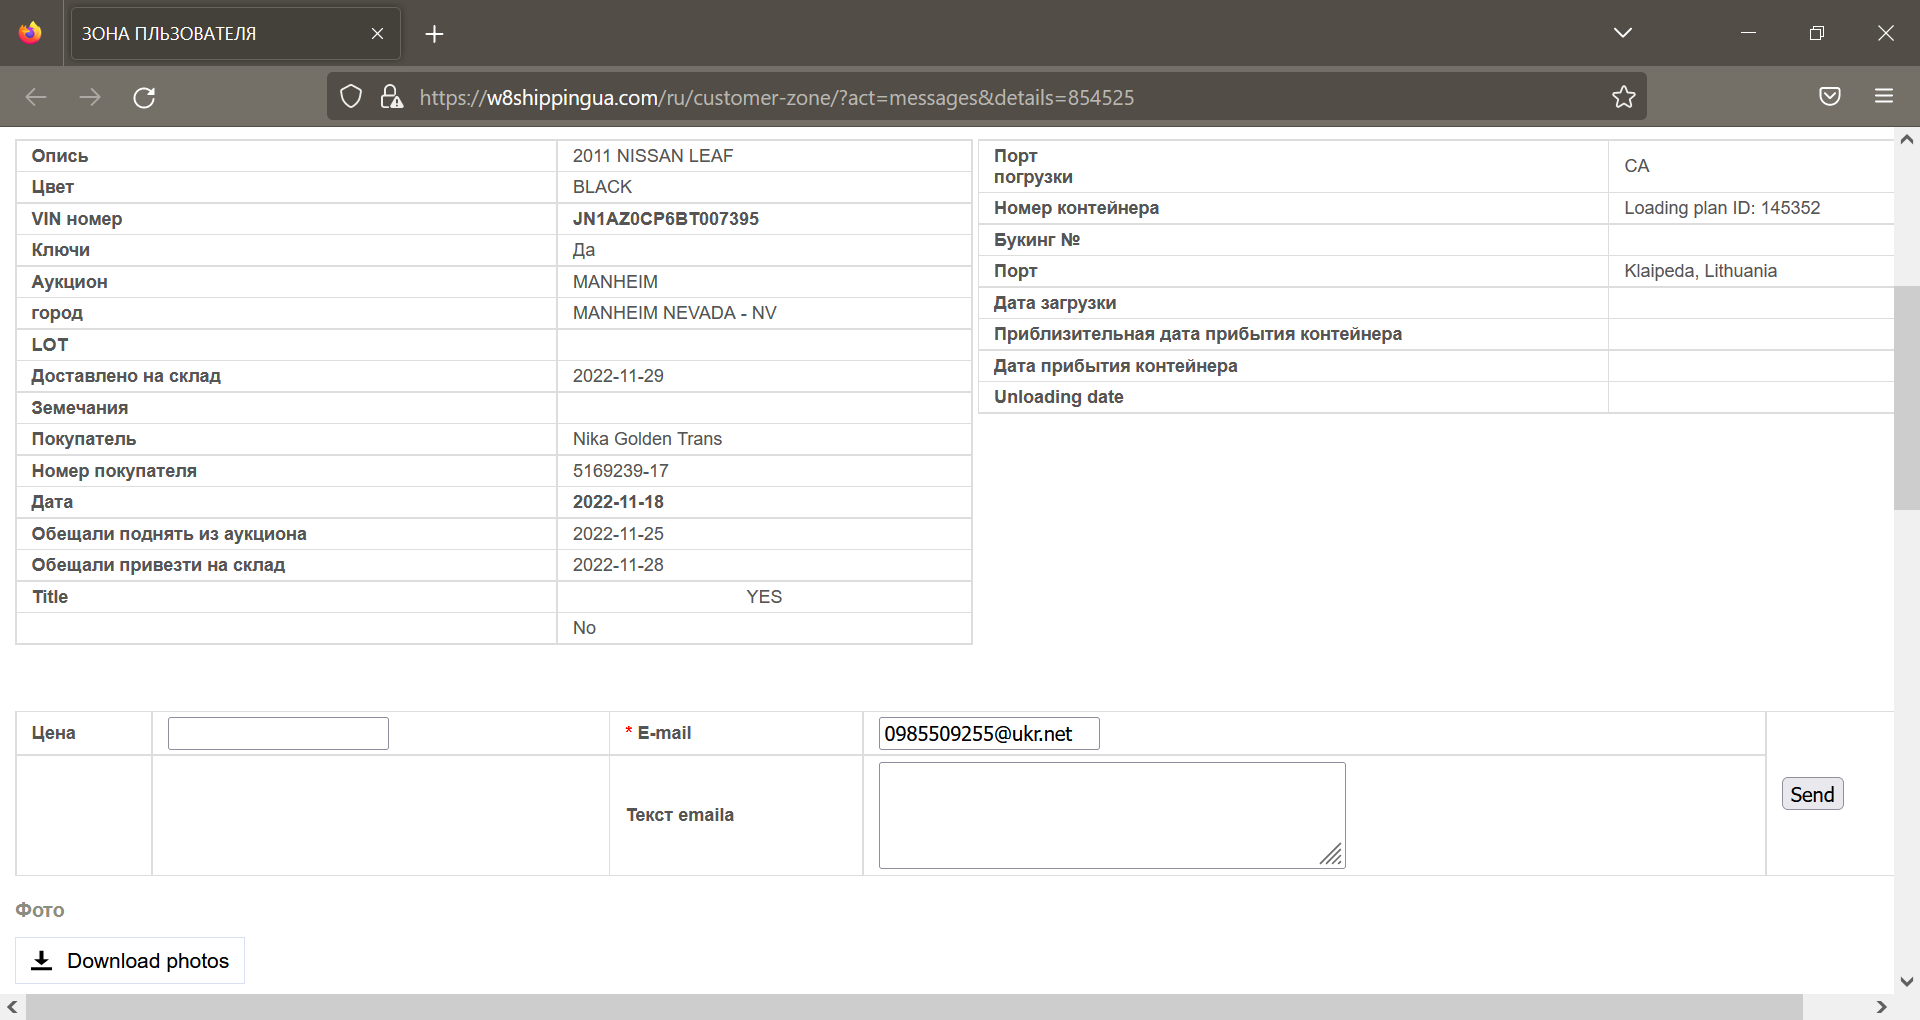
Task: Focus the Цена price input field
Action: point(278,733)
